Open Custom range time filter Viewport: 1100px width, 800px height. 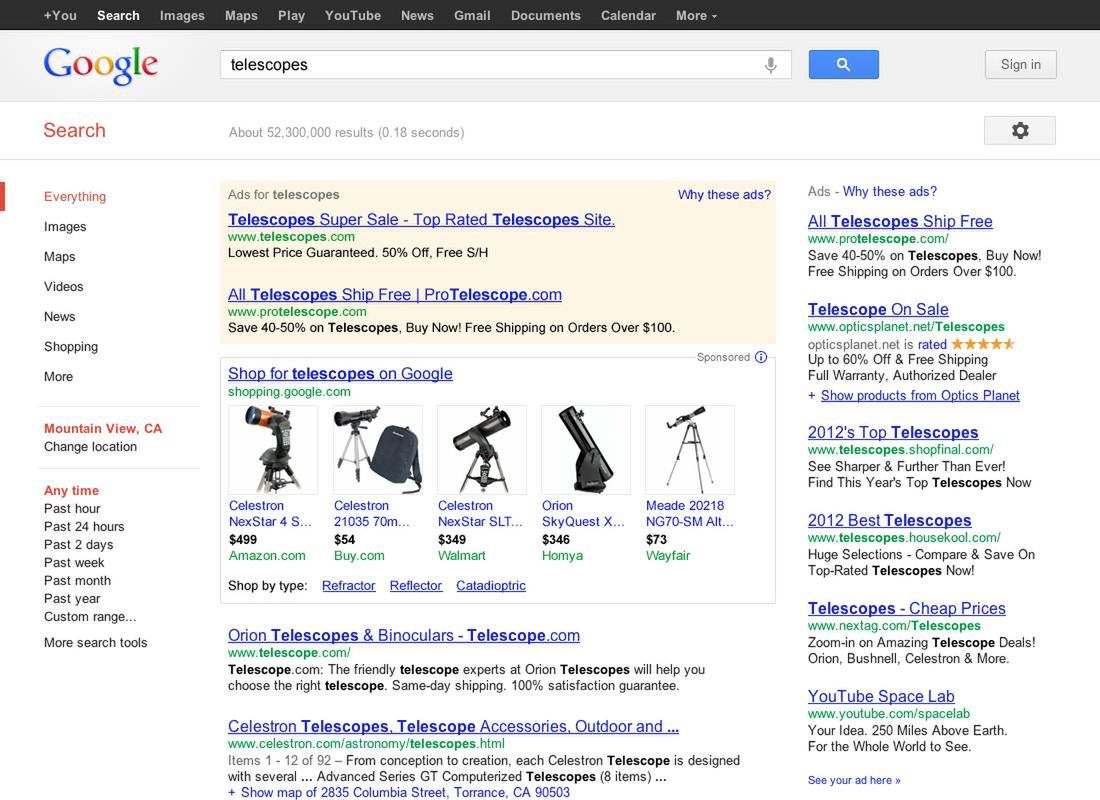[x=90, y=617]
